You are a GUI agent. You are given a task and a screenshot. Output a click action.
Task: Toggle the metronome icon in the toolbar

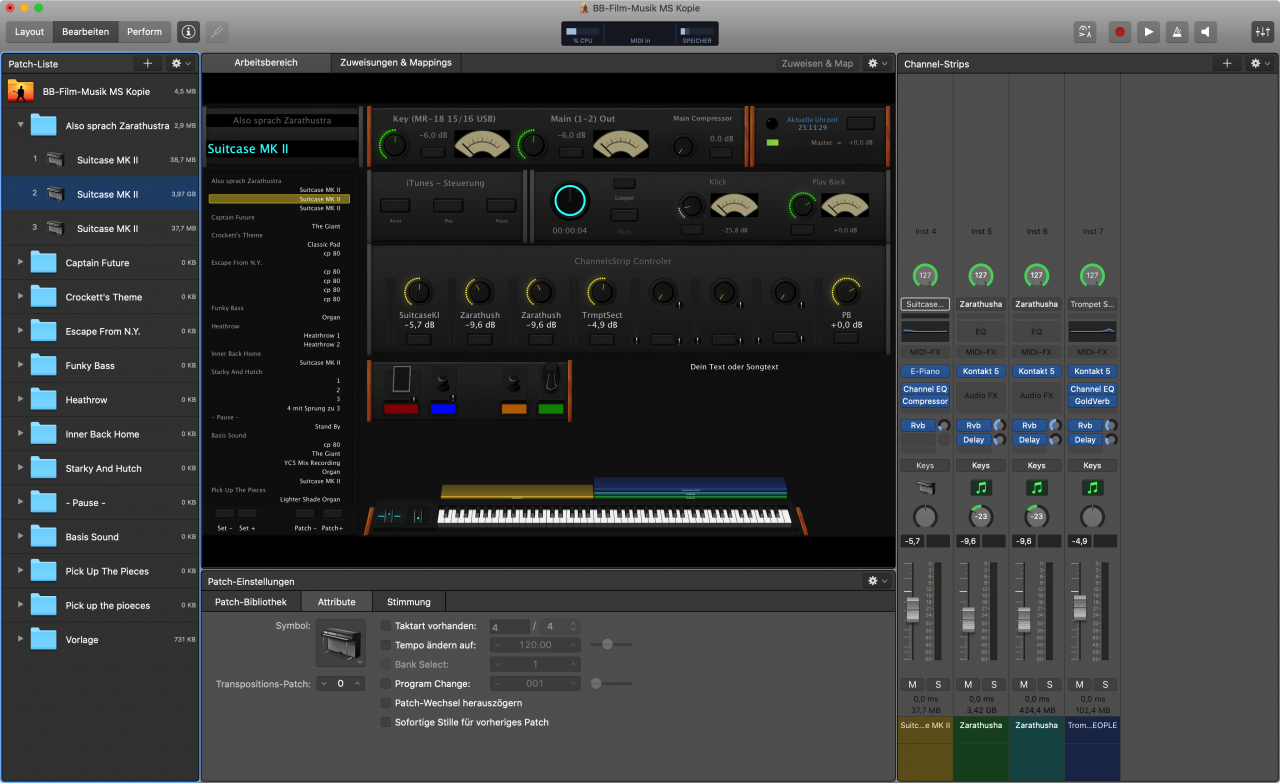[1178, 32]
